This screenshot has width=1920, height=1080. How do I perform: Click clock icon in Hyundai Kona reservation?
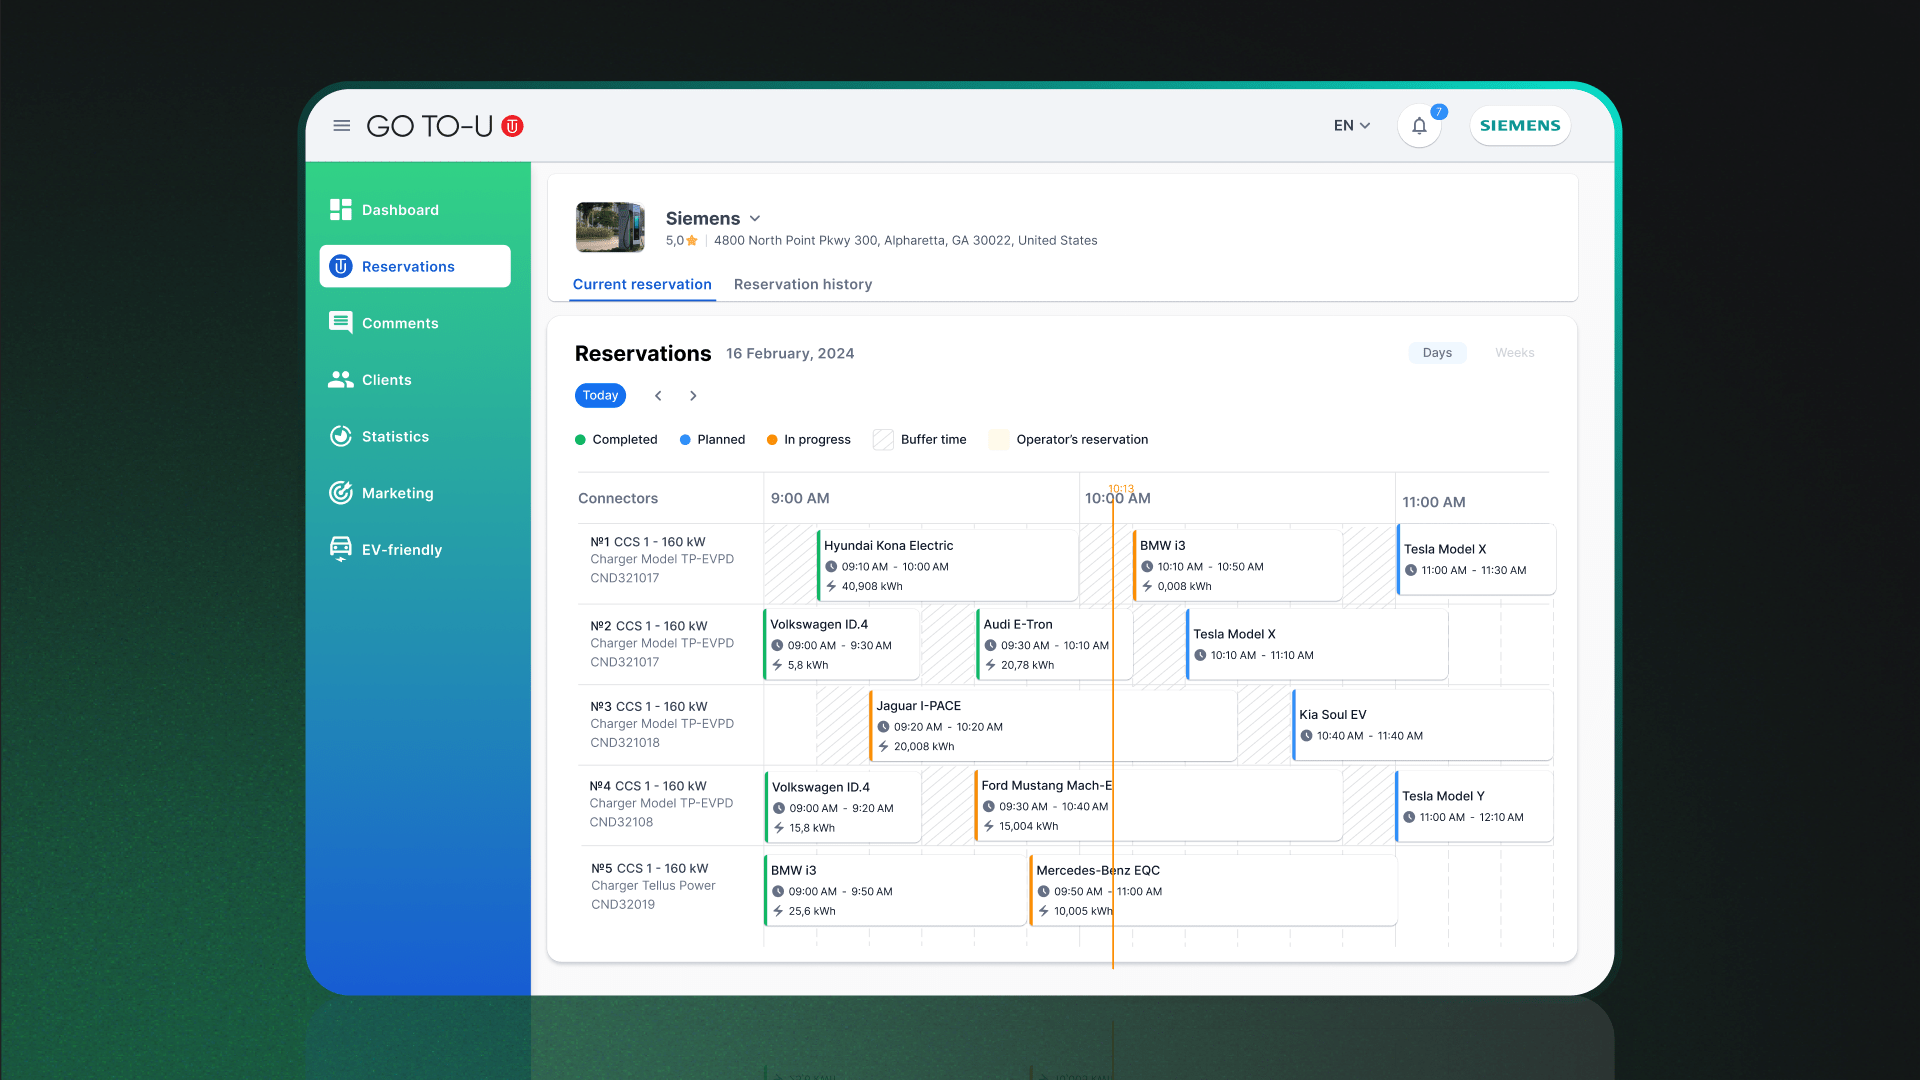pyautogui.click(x=831, y=566)
